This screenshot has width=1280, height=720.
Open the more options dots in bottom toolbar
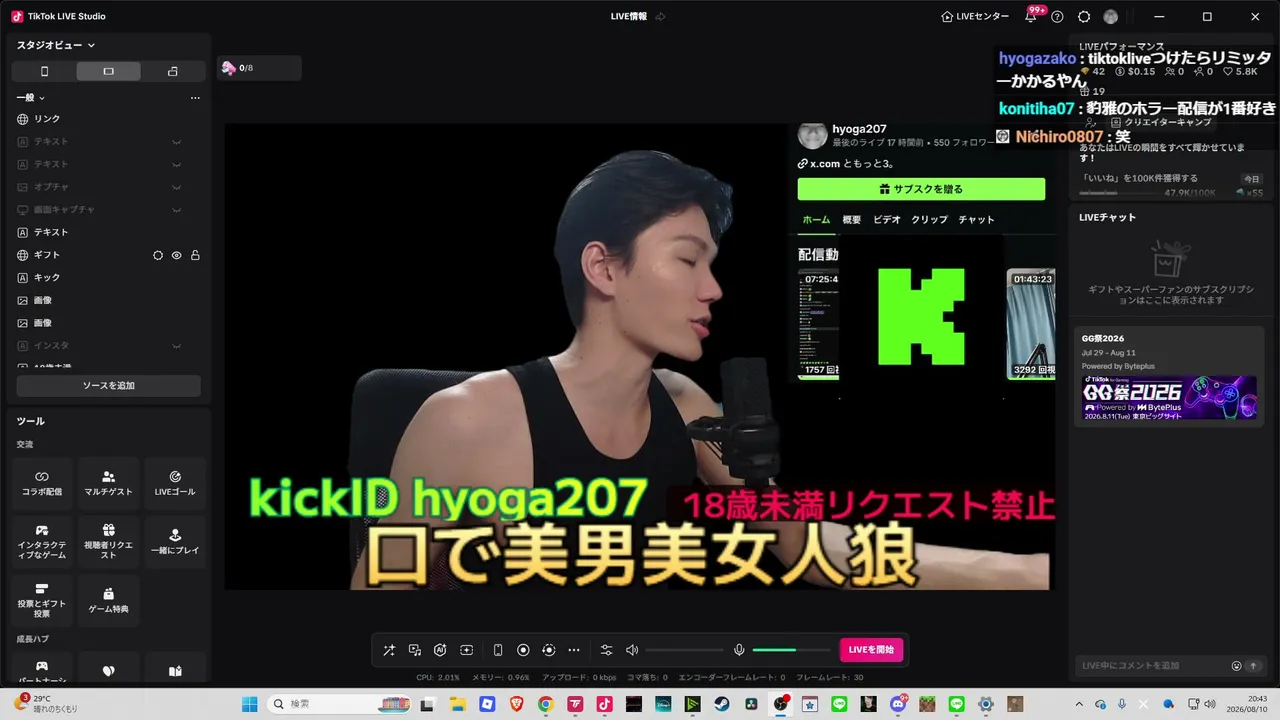pos(574,650)
